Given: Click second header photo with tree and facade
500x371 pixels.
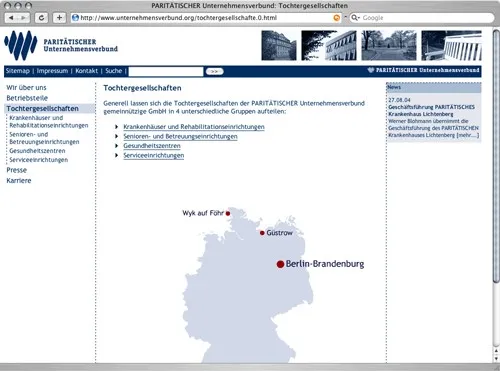Looking at the screenshot, I should 329,45.
